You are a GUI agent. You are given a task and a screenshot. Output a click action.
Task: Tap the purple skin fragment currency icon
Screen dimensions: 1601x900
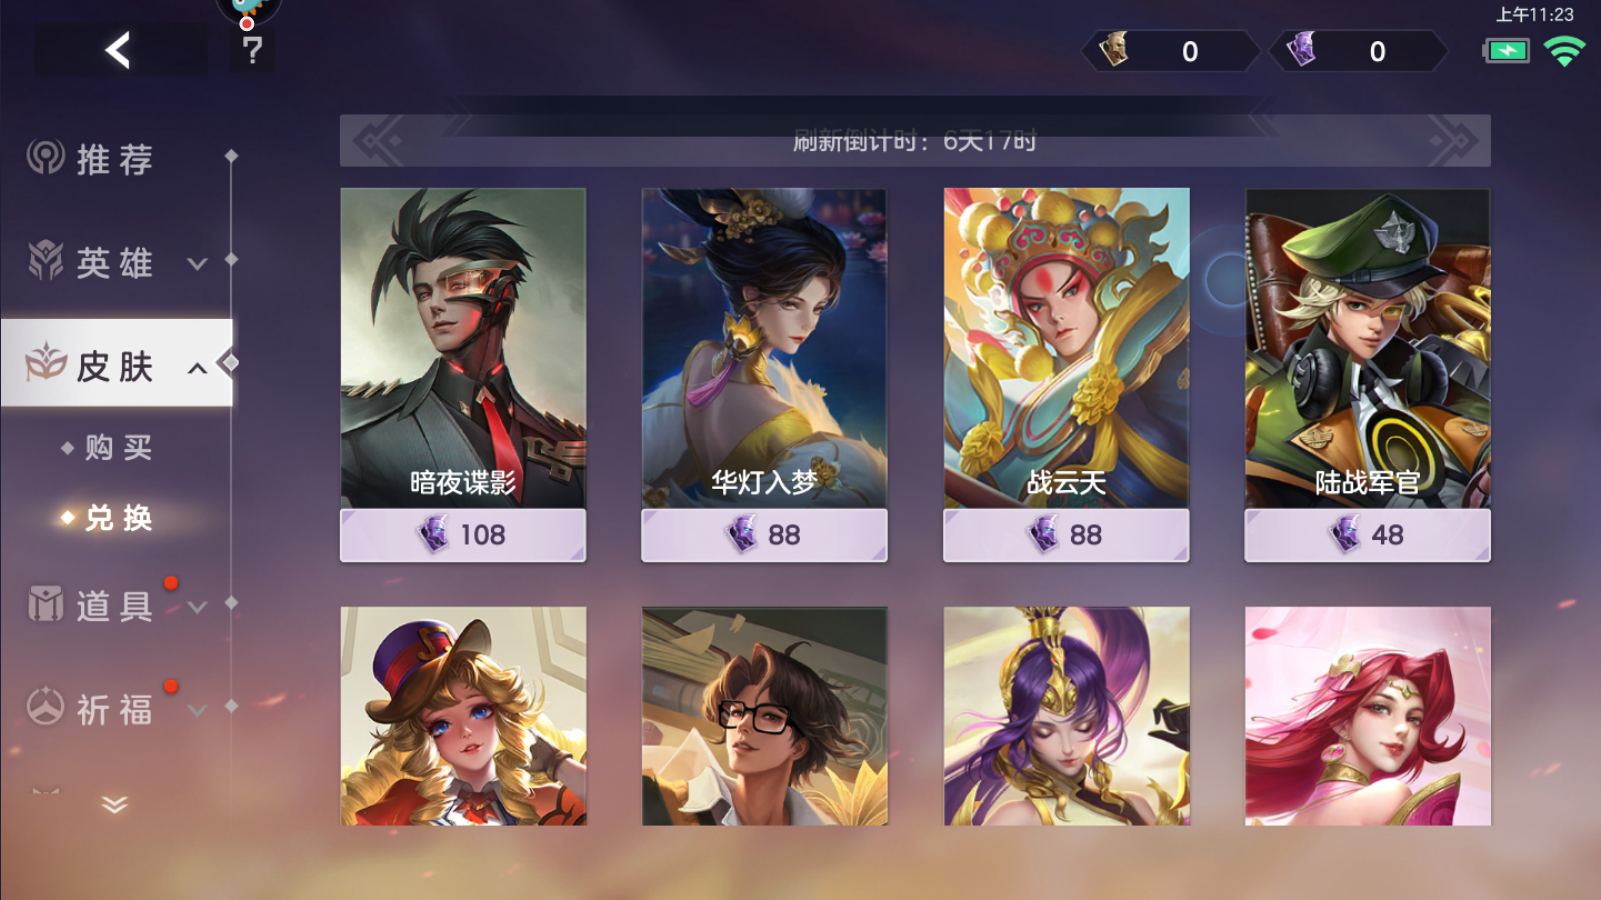tap(1301, 49)
